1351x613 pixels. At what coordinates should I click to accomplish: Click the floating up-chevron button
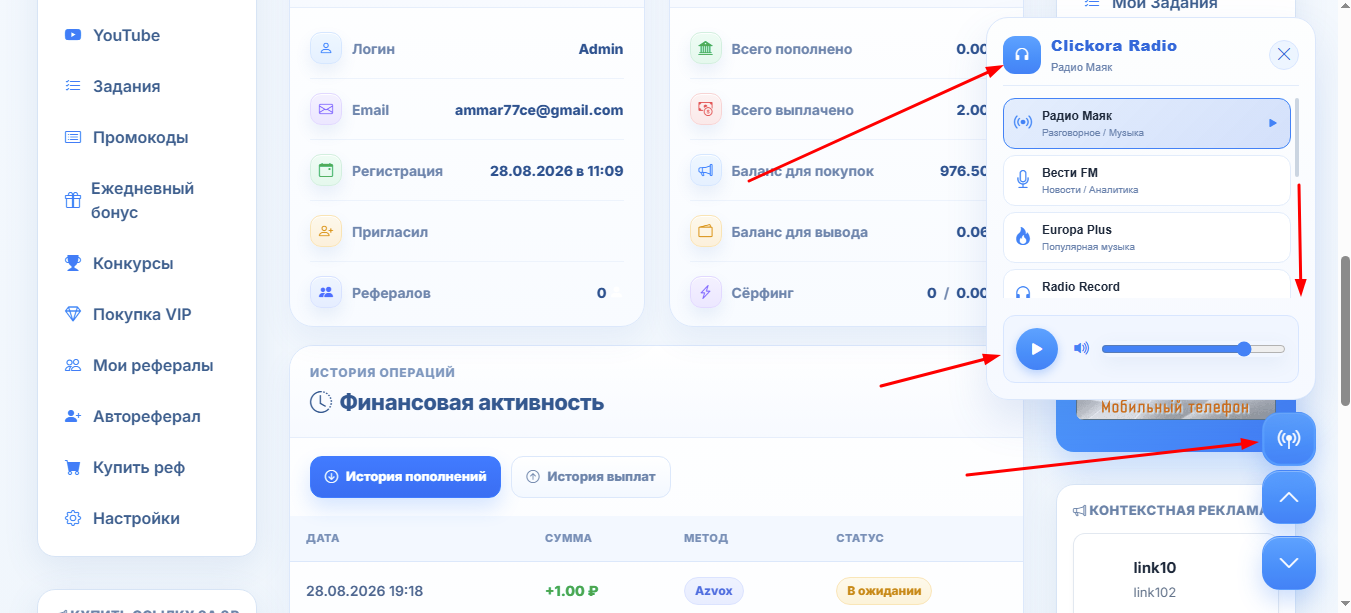[1289, 497]
